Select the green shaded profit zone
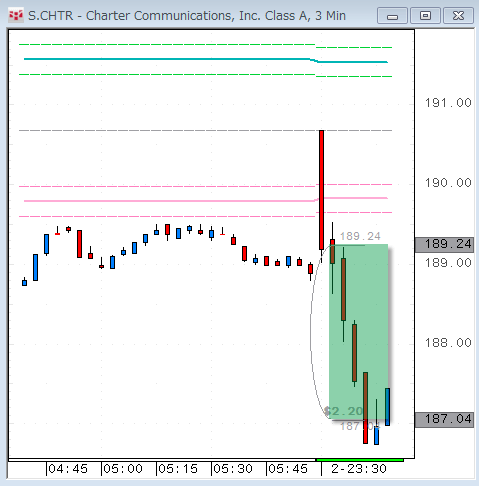Screen dimensions: 479x486 [359, 332]
